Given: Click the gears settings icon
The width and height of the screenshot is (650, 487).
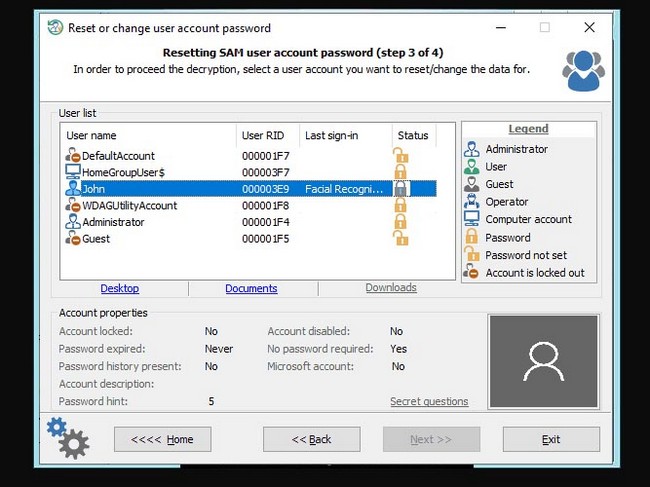Looking at the screenshot, I should (67, 438).
